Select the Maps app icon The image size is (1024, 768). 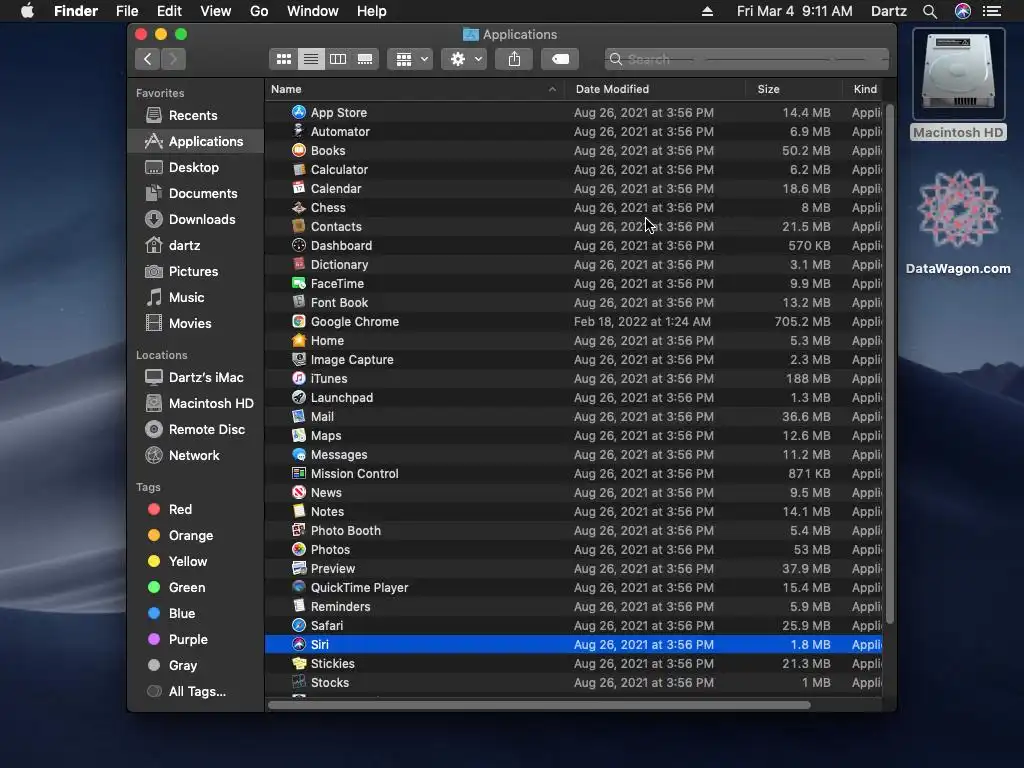coord(298,436)
